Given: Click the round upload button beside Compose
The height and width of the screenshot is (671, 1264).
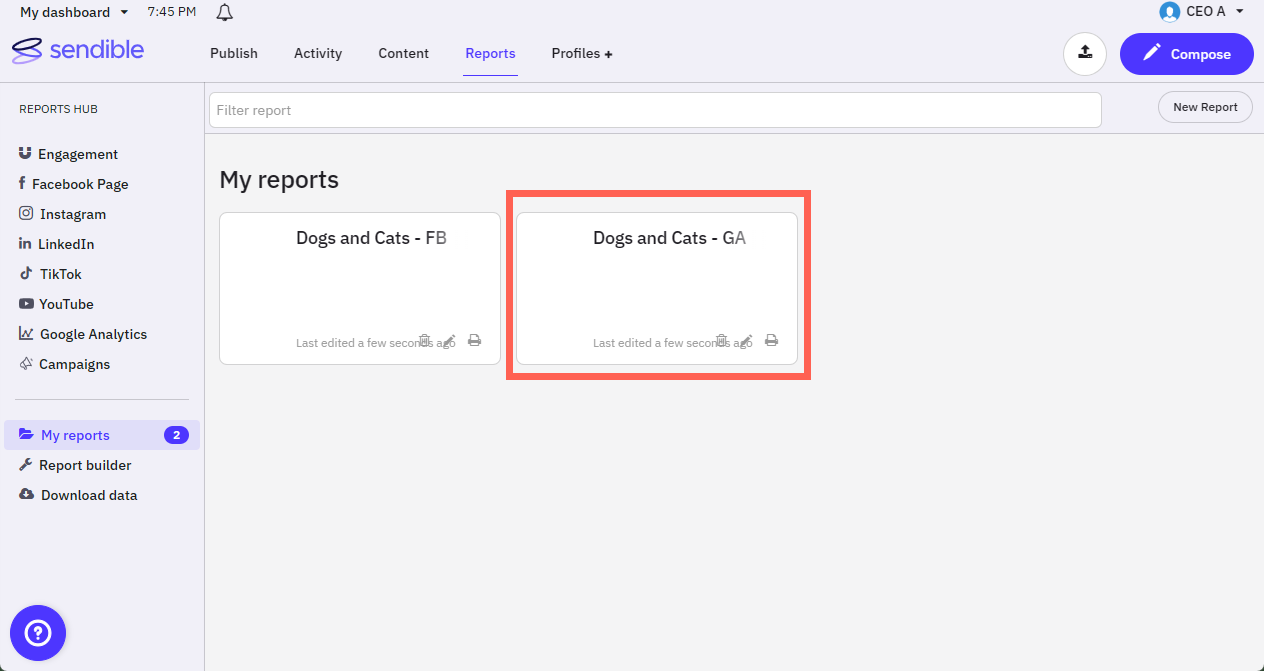Looking at the screenshot, I should tap(1085, 54).
